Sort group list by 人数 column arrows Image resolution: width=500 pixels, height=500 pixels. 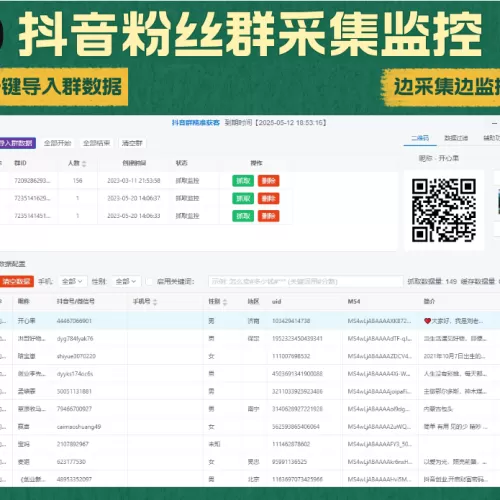coord(84,163)
